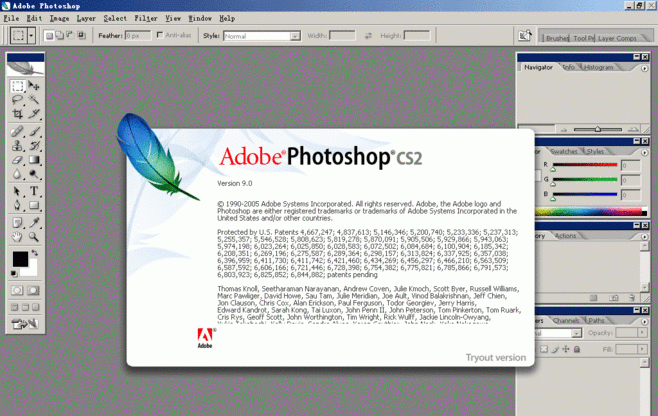This screenshot has width=658, height=416.
Task: Select the Notes tool
Action: point(17,223)
